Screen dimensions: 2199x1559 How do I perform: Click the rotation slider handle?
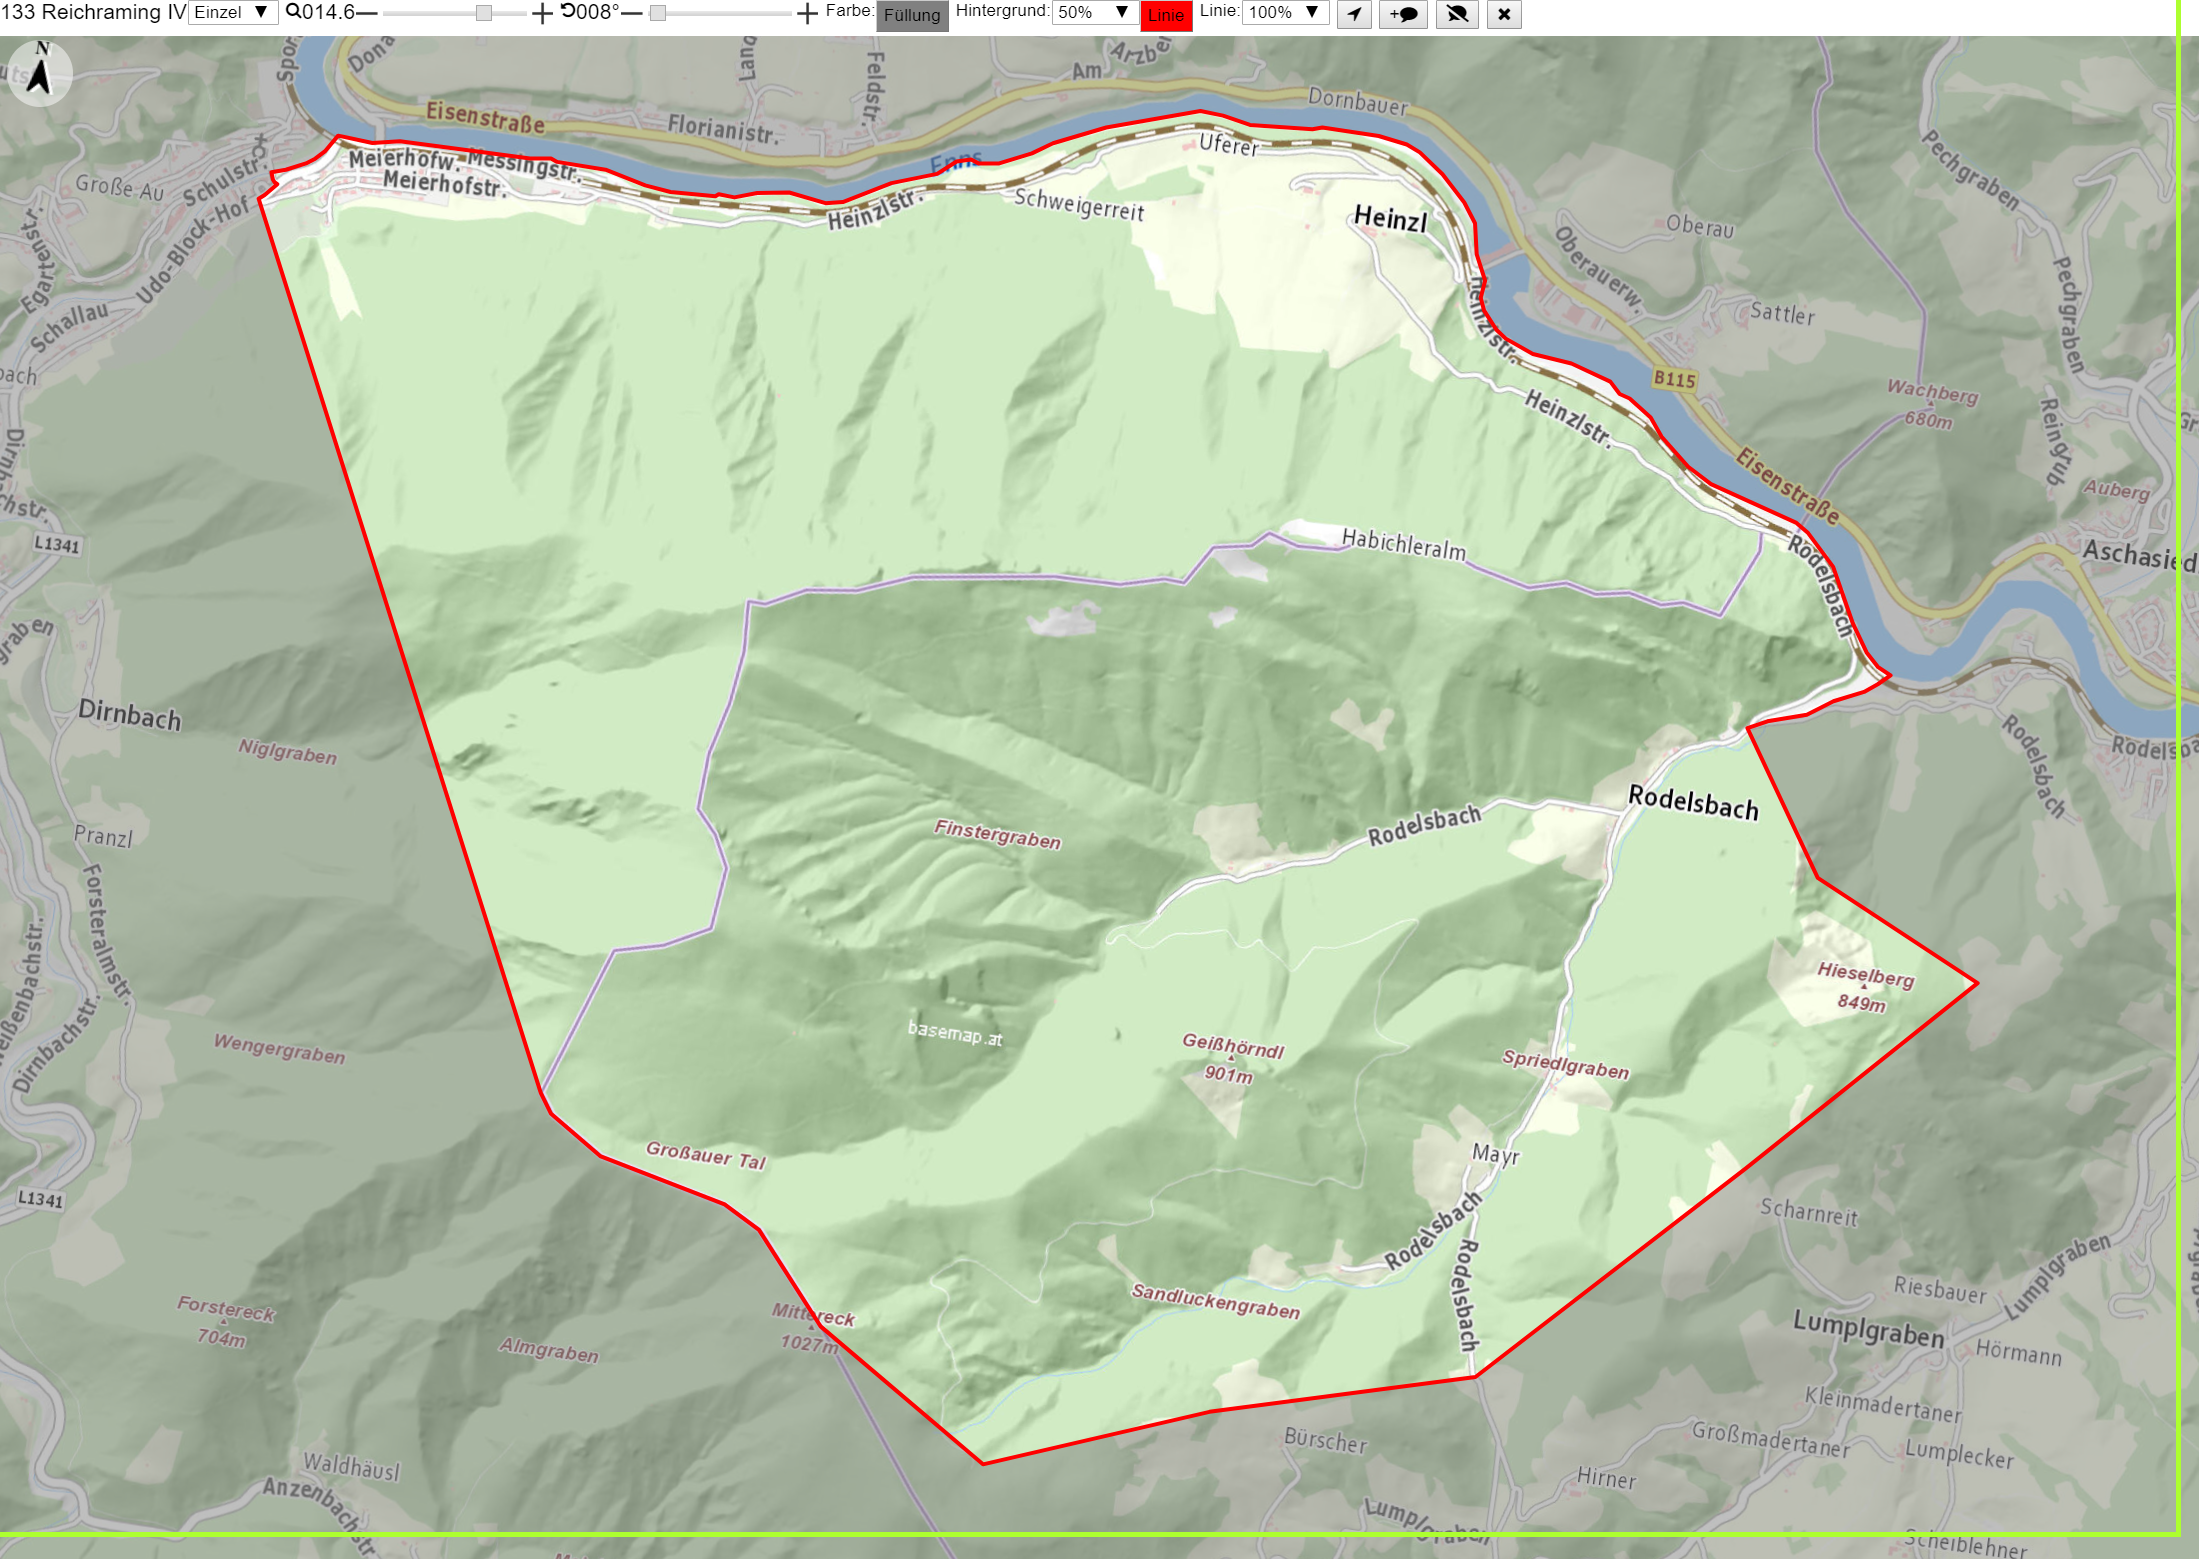[x=658, y=13]
